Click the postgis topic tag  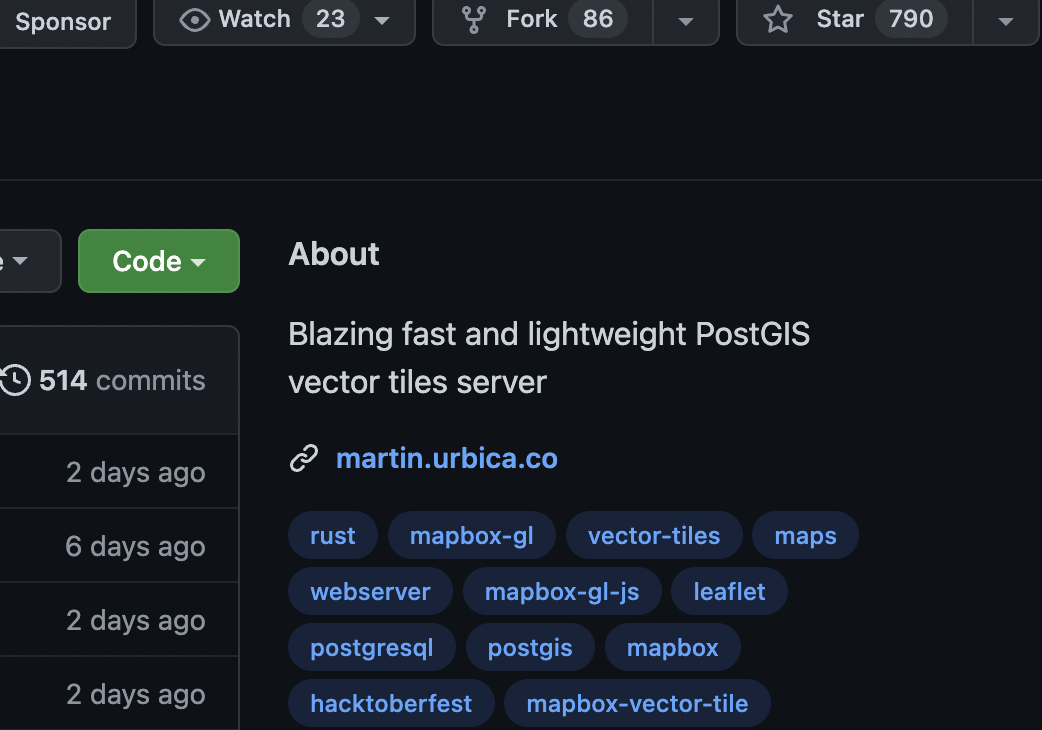[x=529, y=647]
